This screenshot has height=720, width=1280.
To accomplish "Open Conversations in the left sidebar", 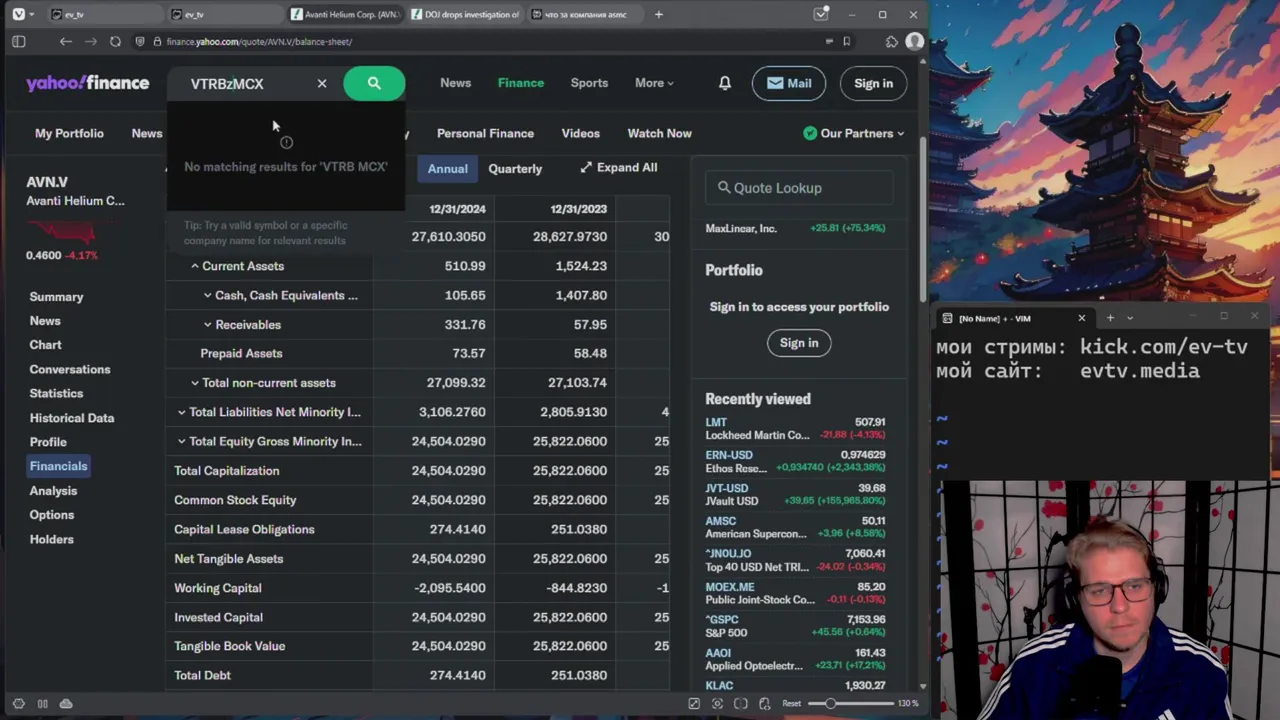I will click(70, 369).
